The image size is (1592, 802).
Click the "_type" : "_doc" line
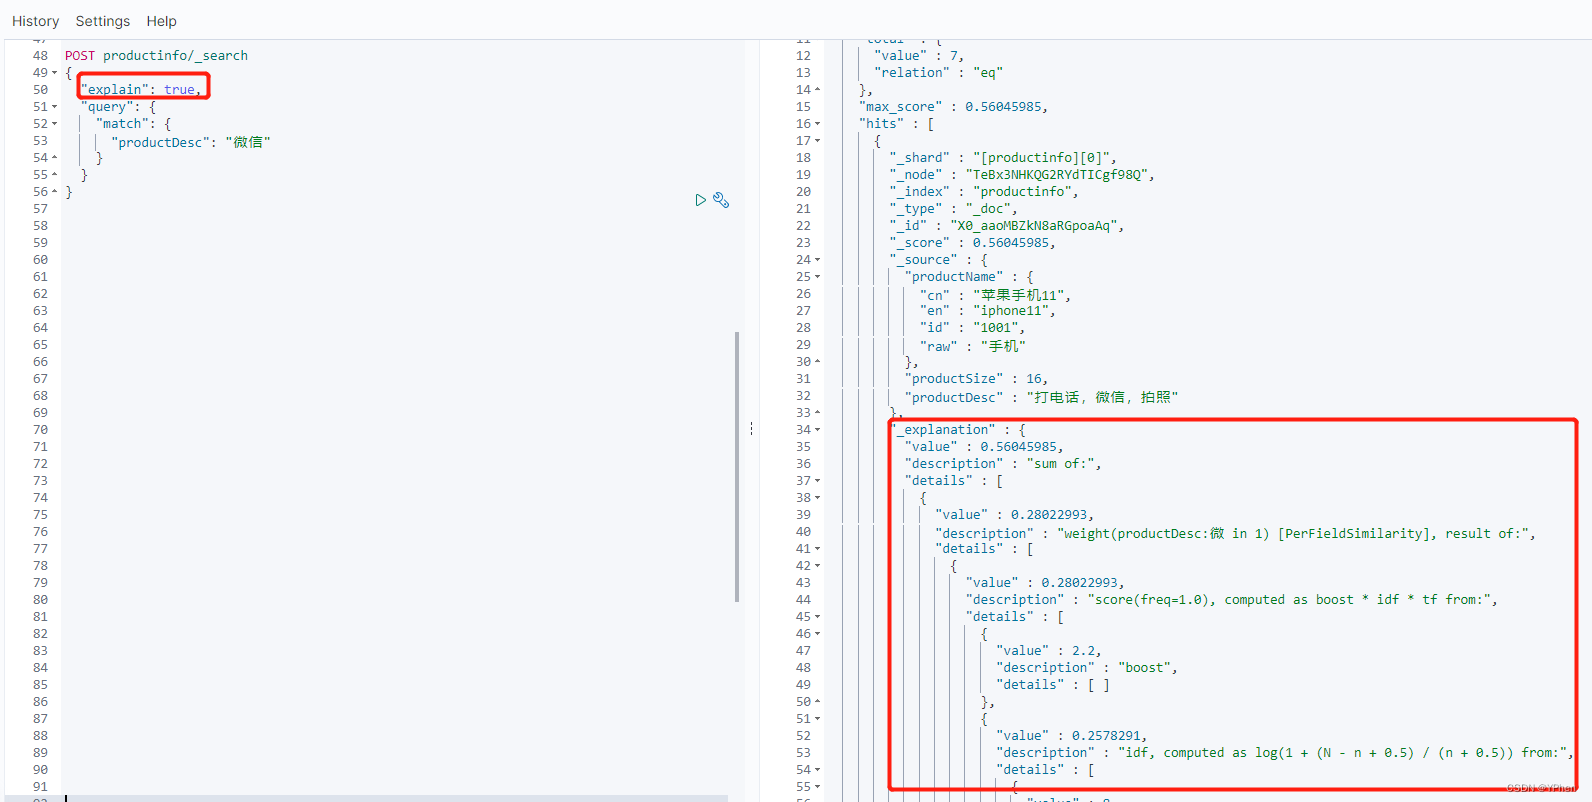click(953, 209)
